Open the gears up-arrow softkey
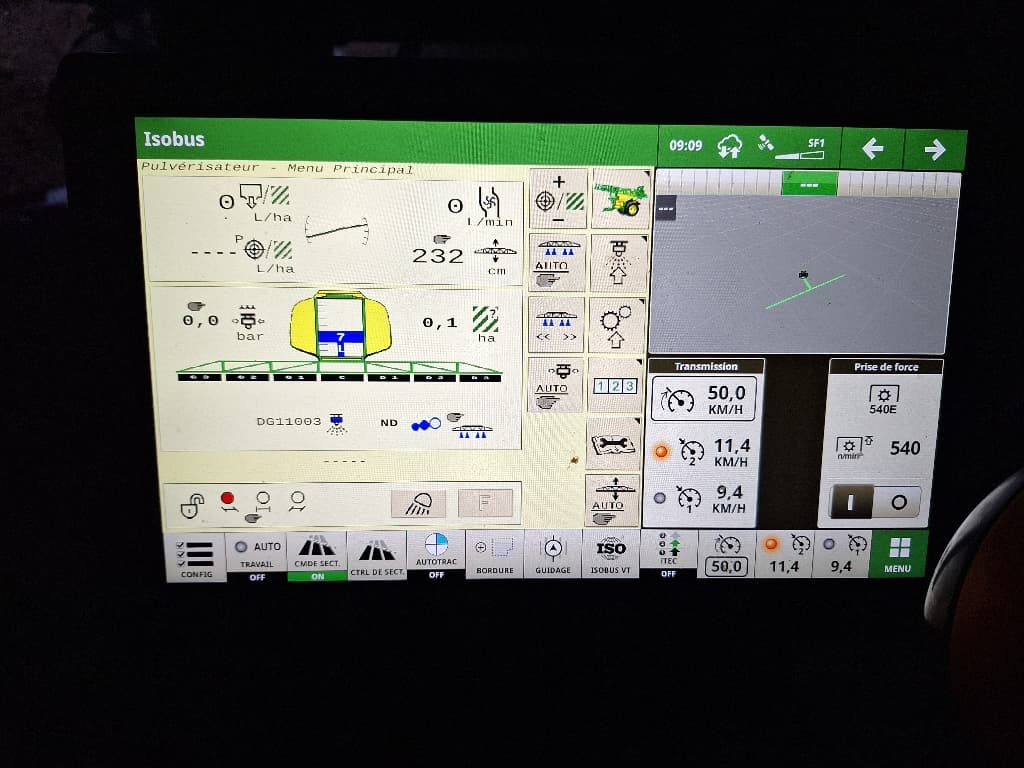 tap(616, 325)
